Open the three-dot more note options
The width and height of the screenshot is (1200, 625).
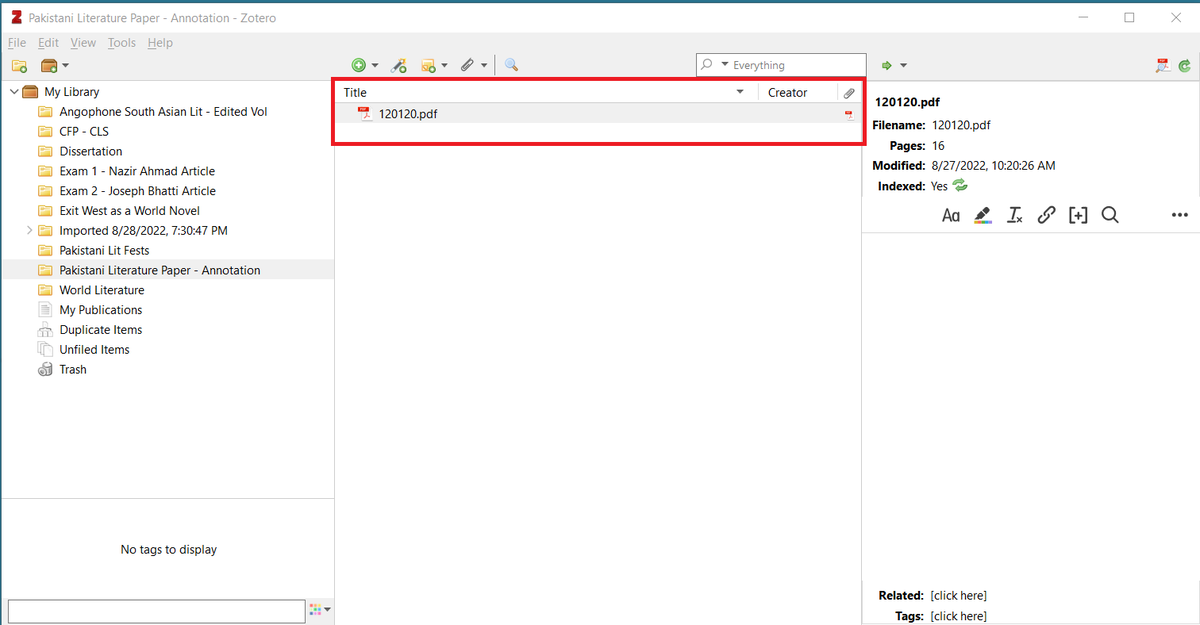coord(1180,215)
